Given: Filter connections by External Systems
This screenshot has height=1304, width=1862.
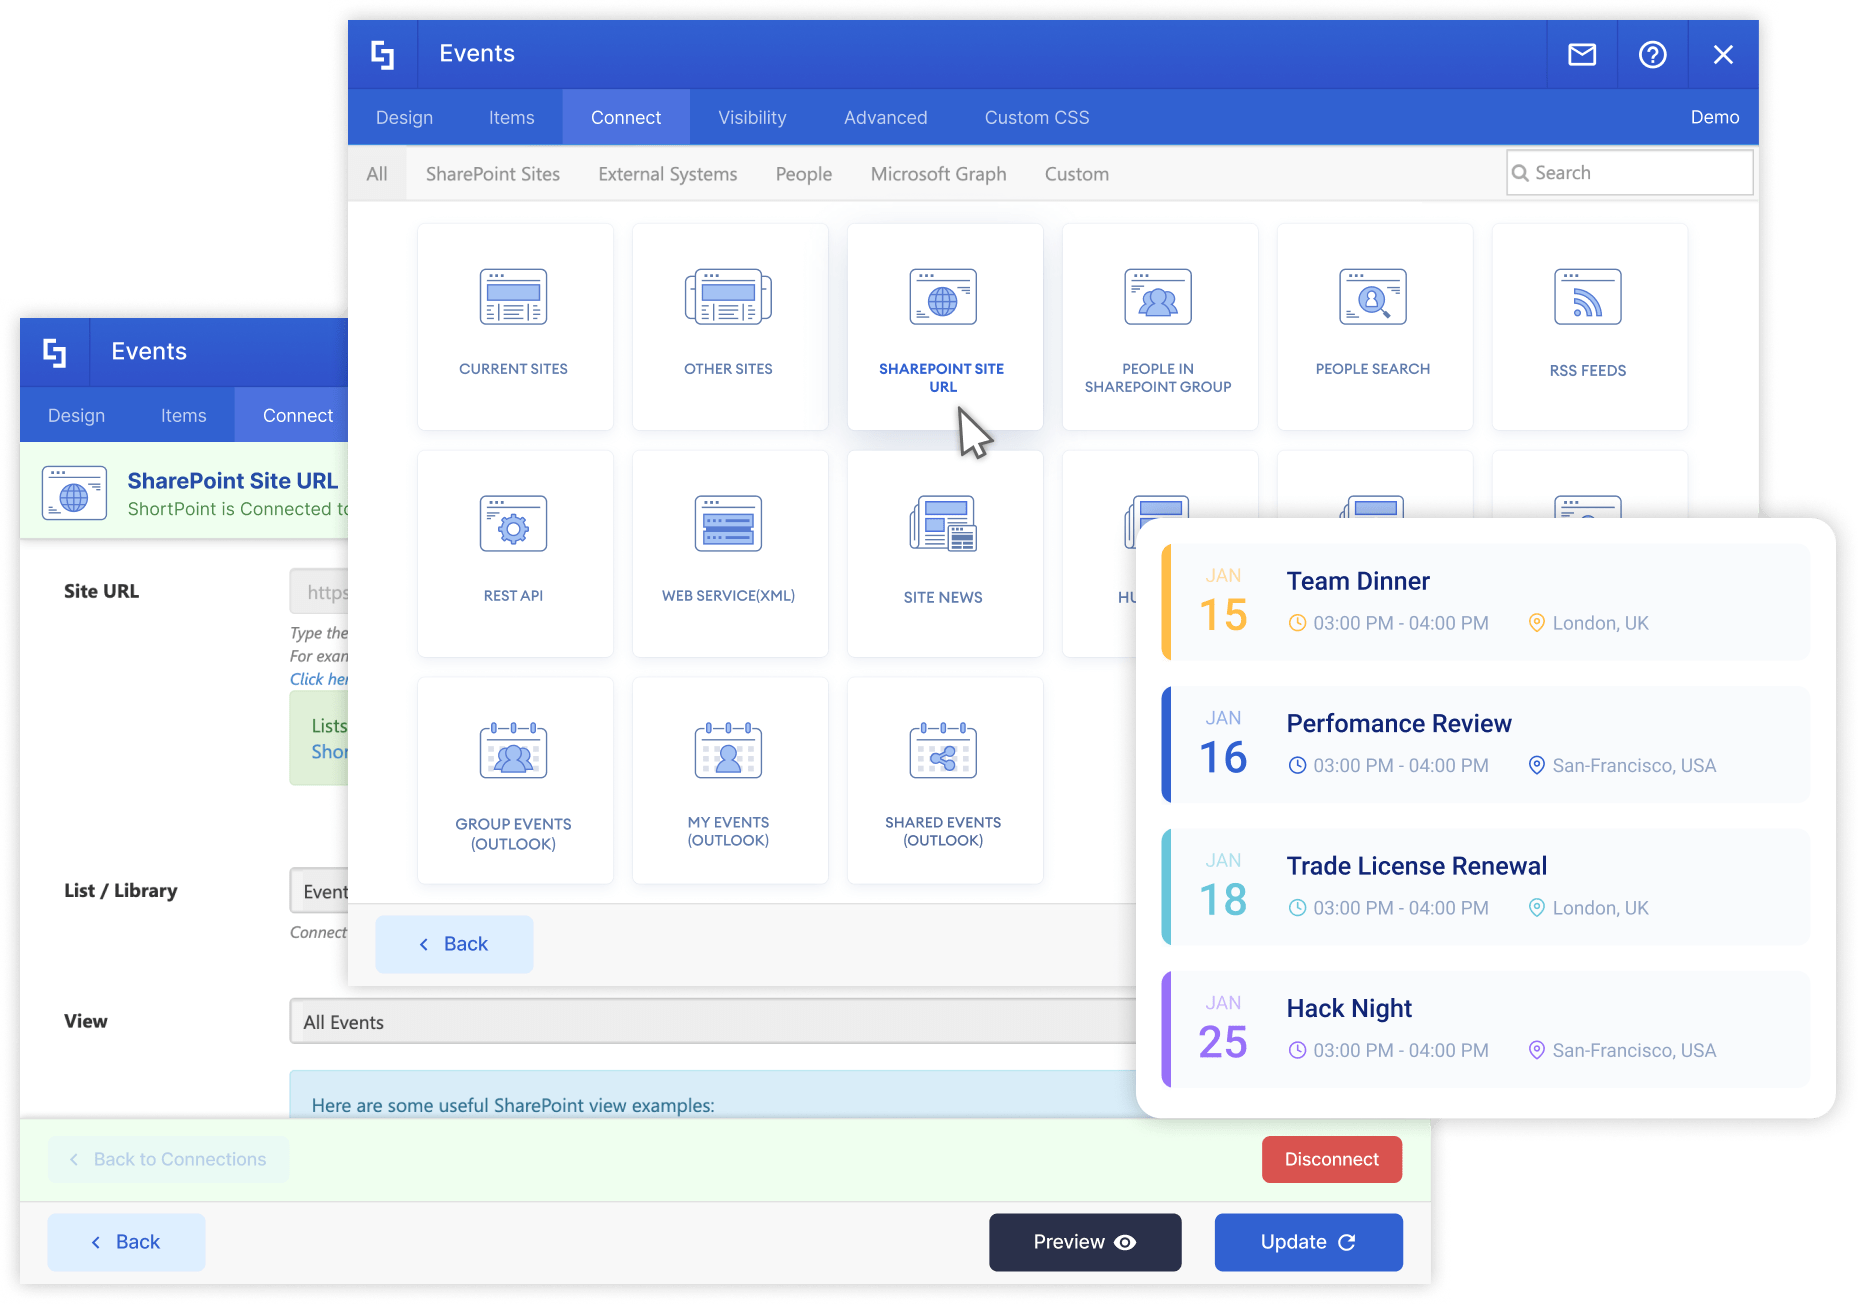Looking at the screenshot, I should (x=667, y=174).
